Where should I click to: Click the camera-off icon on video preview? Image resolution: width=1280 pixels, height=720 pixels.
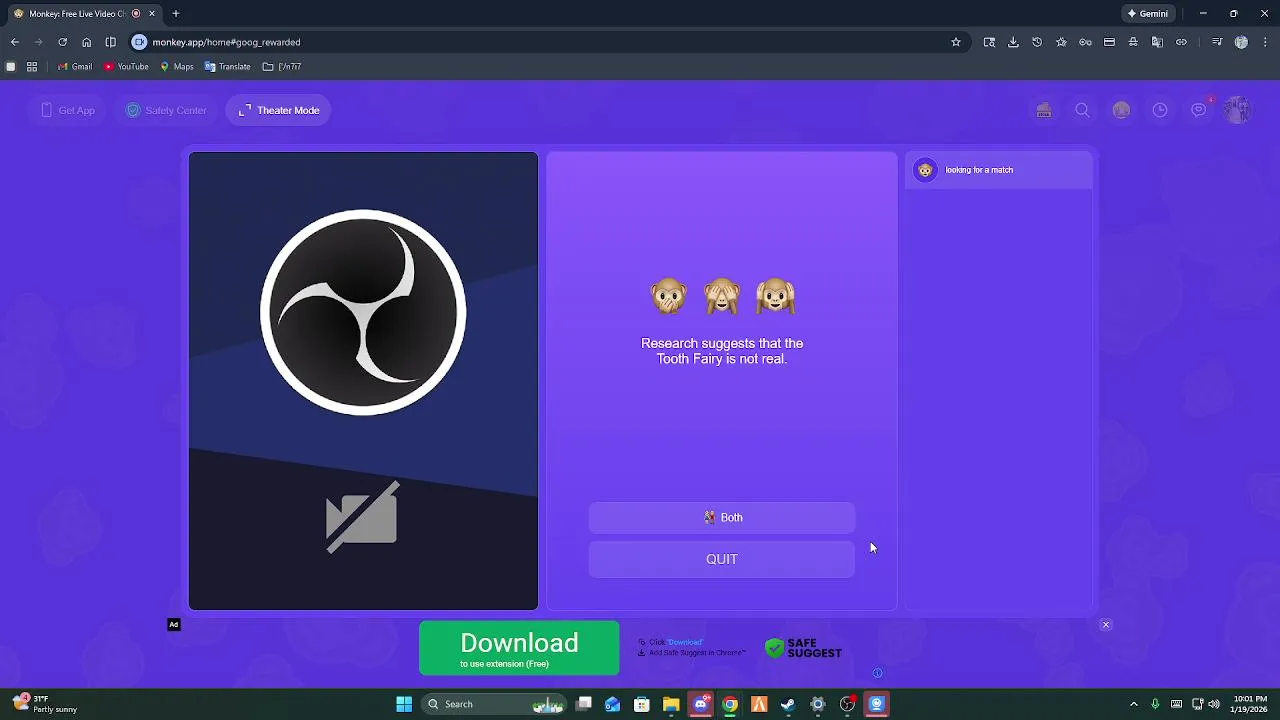tap(362, 517)
